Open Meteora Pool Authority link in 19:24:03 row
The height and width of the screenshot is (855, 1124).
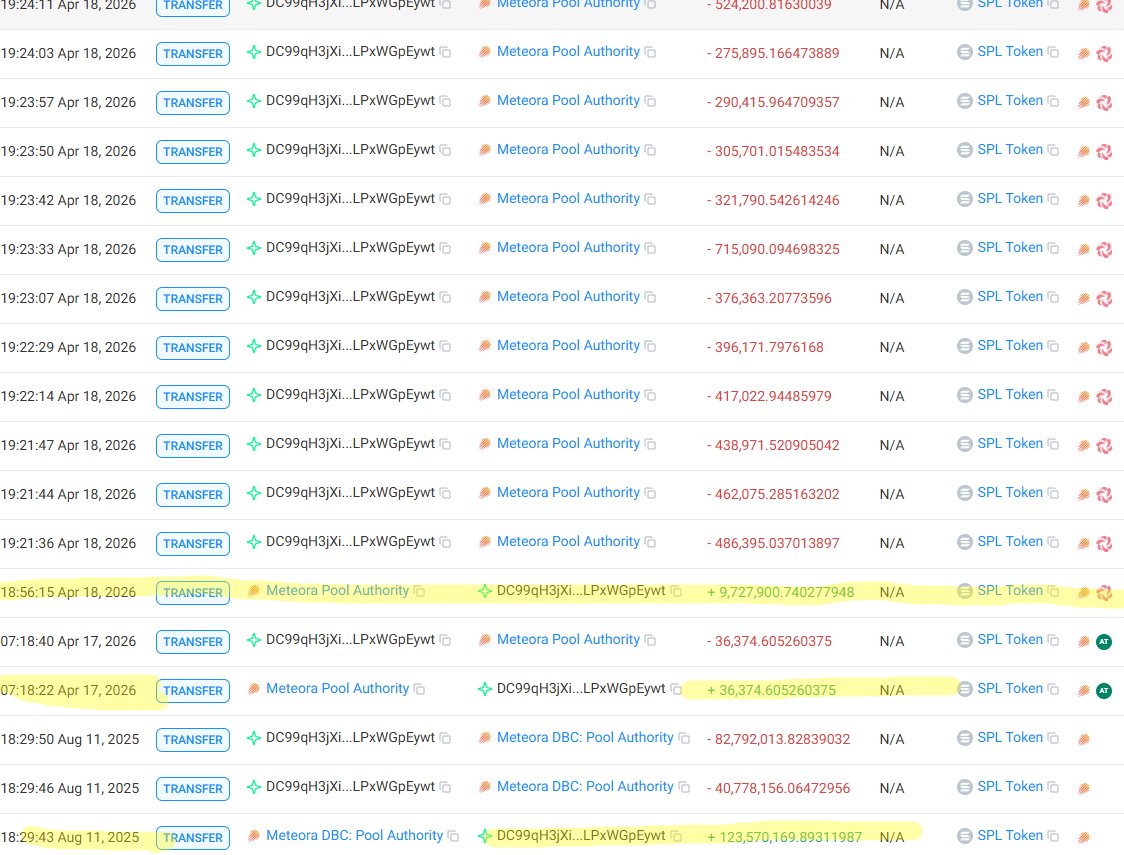point(568,52)
